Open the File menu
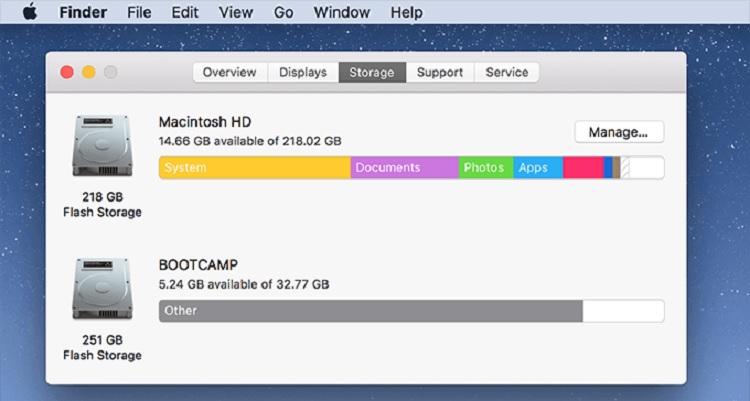Screen dimensions: 750x401 (x=139, y=12)
